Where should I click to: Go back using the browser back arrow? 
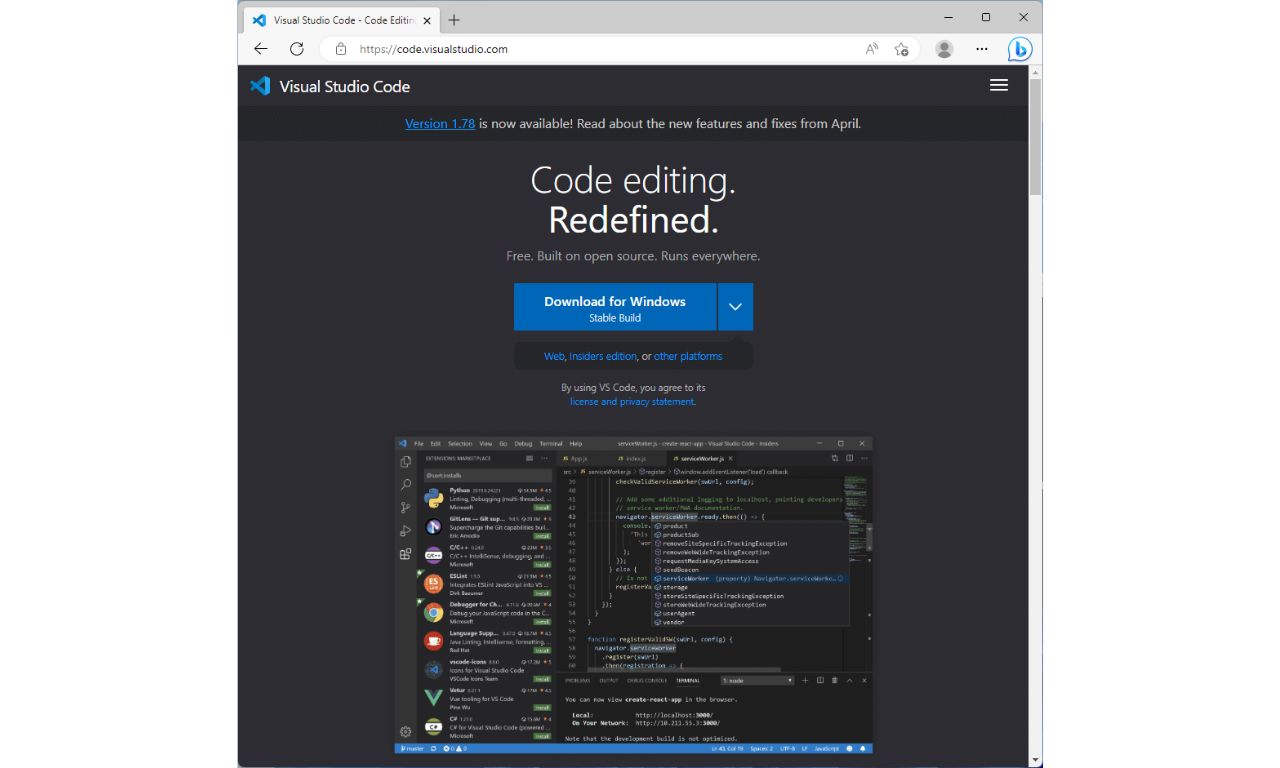click(x=261, y=49)
